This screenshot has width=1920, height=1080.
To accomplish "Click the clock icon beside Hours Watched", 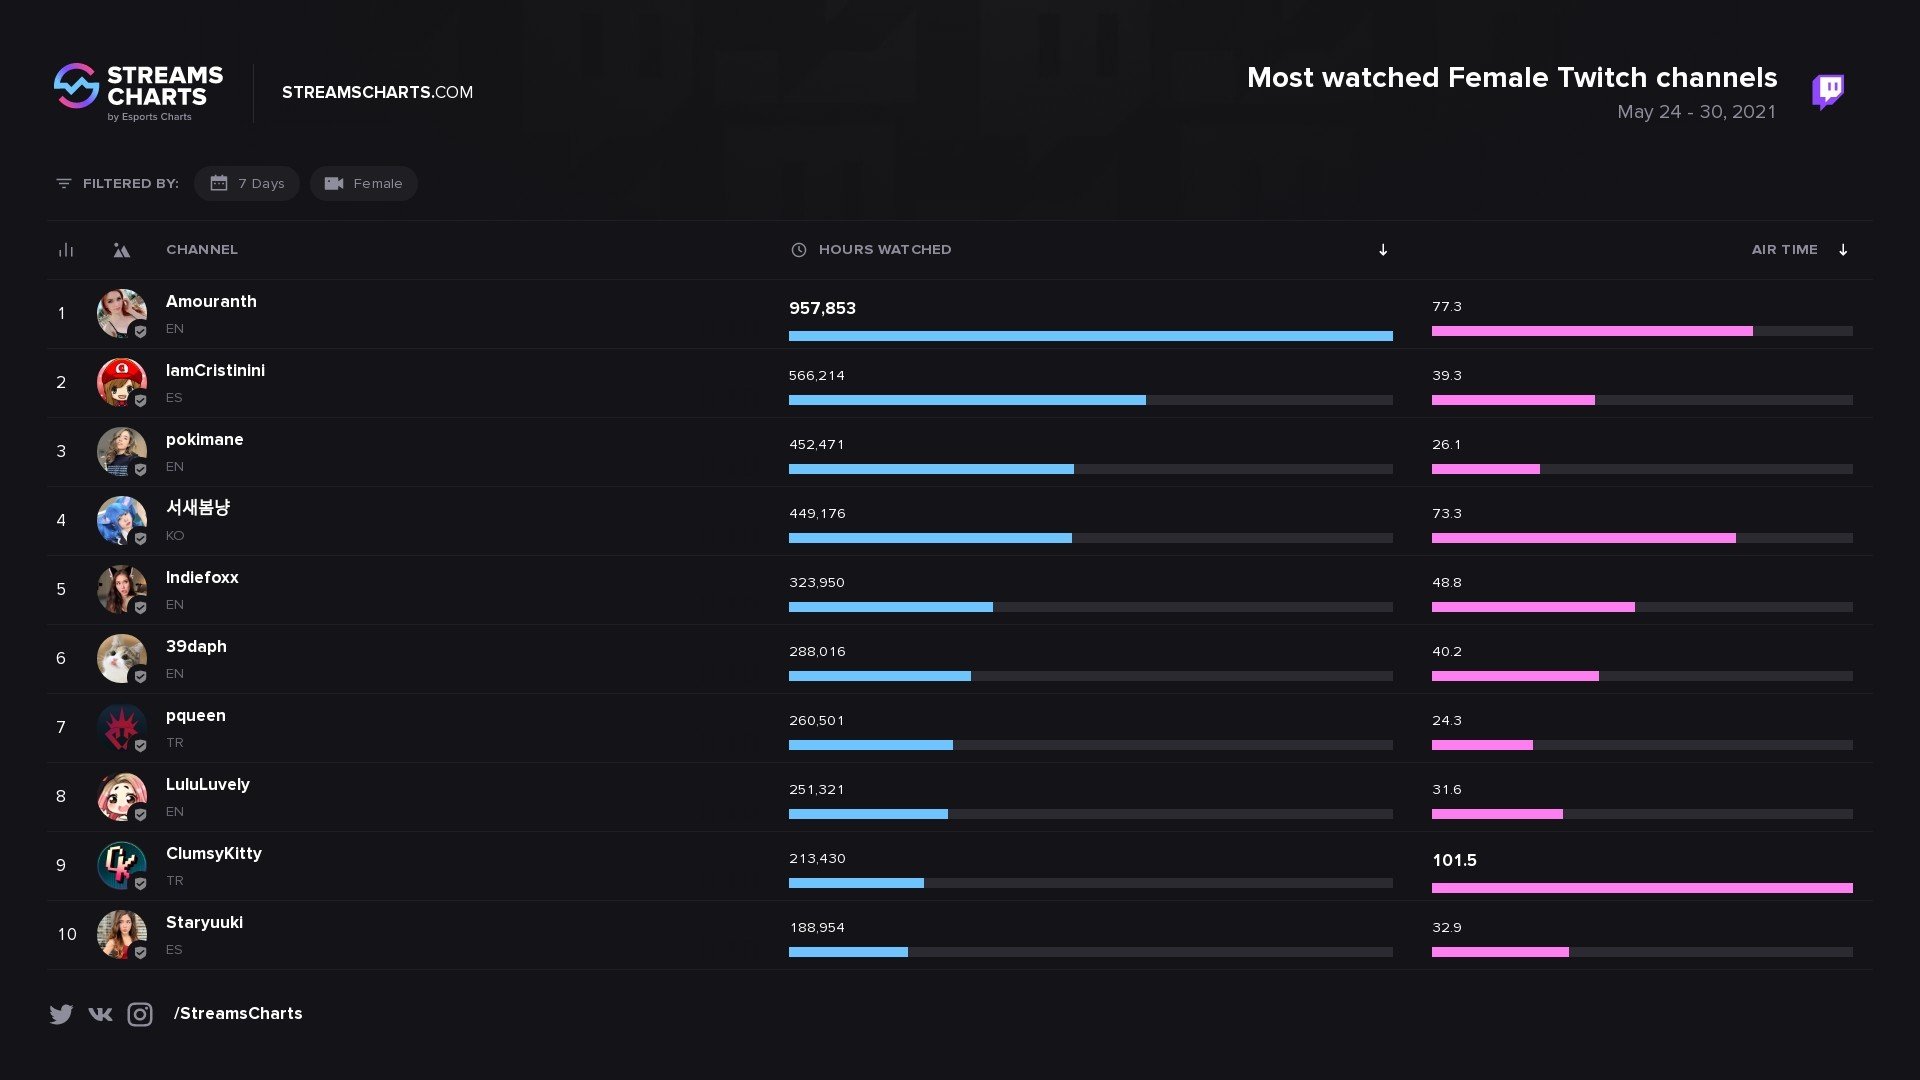I will click(x=798, y=250).
